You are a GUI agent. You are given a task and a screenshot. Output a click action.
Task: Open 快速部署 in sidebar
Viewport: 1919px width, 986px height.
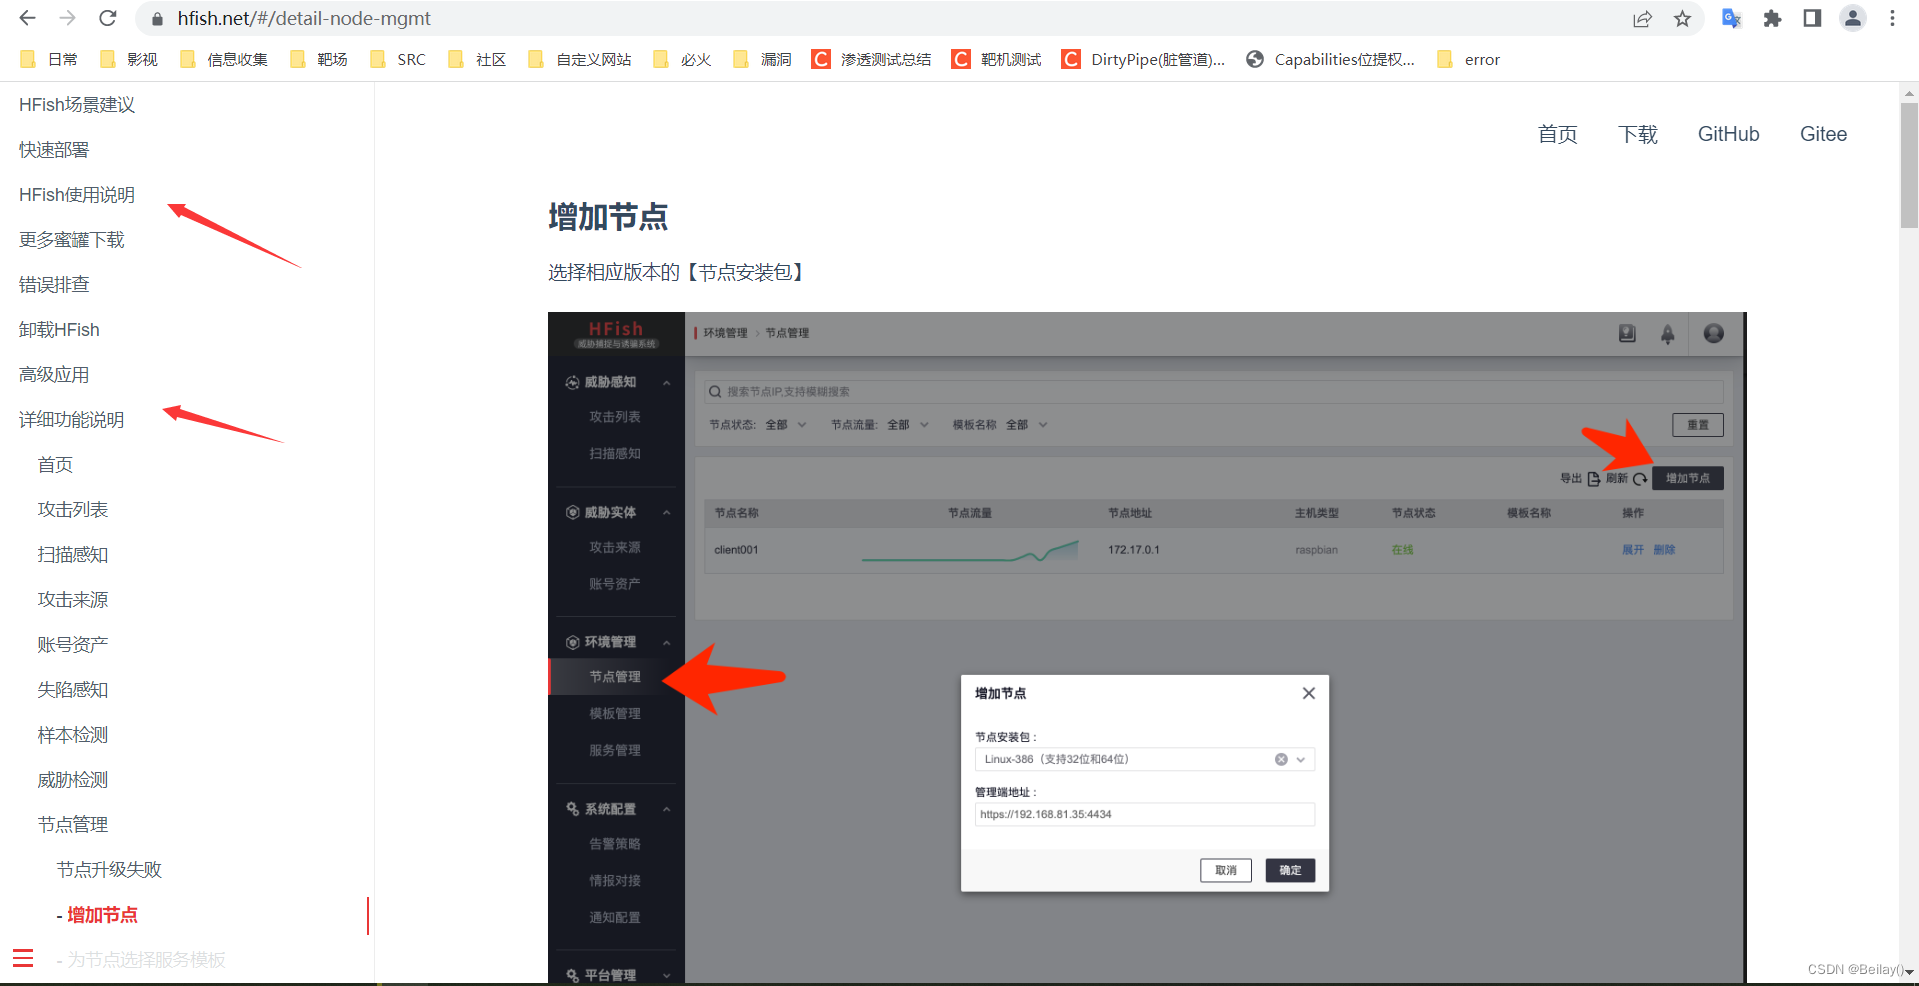coord(54,150)
